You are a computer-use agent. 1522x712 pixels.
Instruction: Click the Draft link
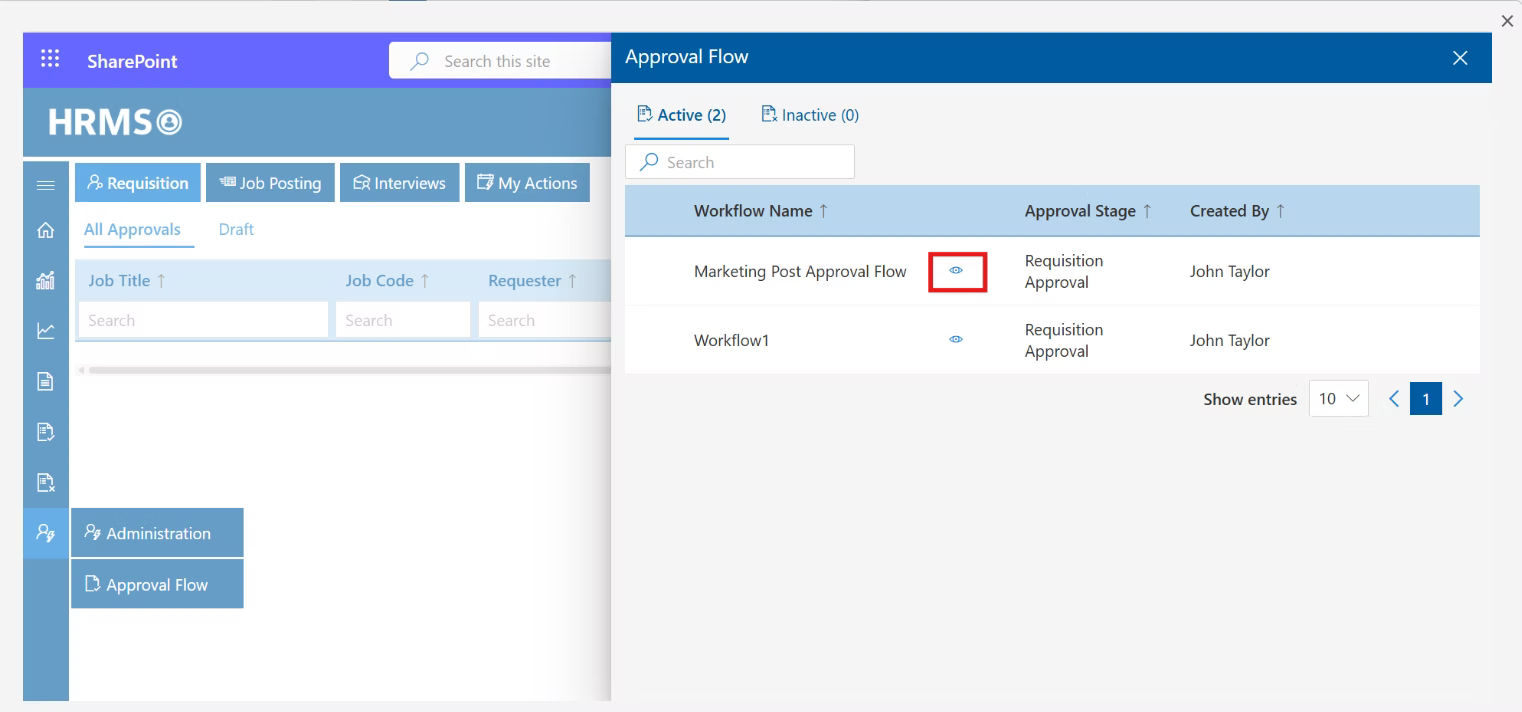pyautogui.click(x=236, y=229)
